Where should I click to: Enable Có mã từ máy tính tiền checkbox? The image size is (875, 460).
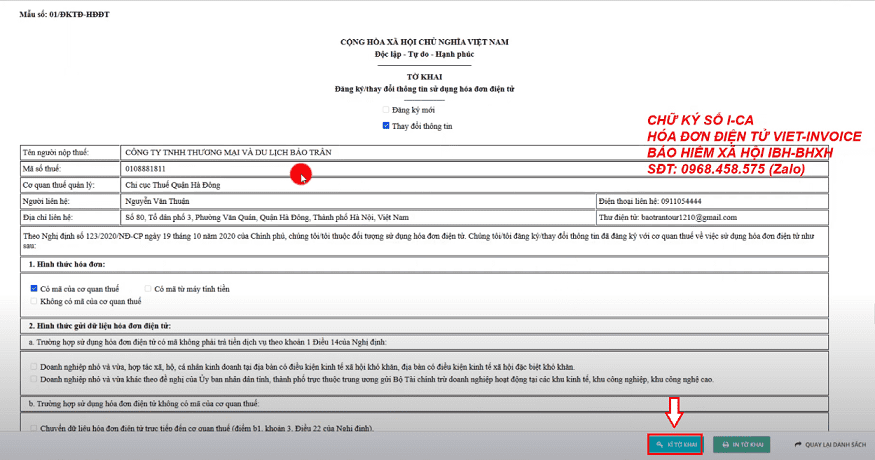click(147, 289)
